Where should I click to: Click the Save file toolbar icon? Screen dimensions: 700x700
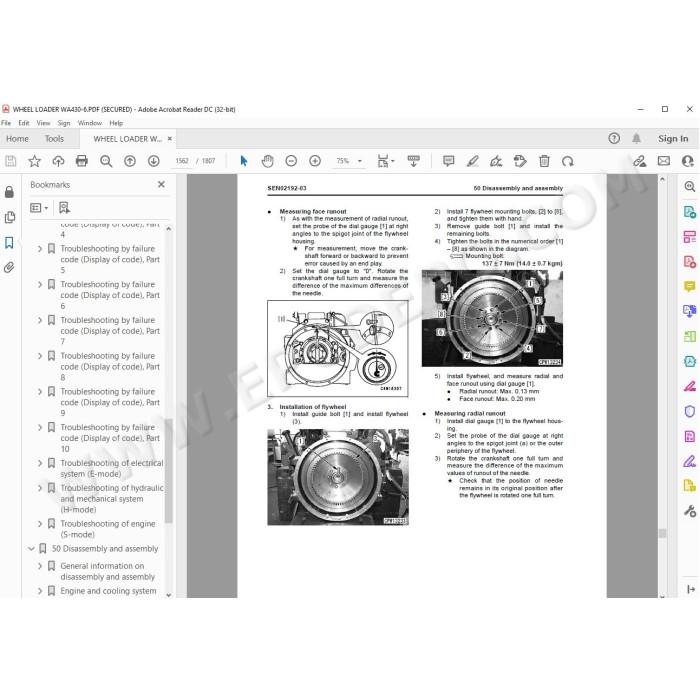[10, 161]
